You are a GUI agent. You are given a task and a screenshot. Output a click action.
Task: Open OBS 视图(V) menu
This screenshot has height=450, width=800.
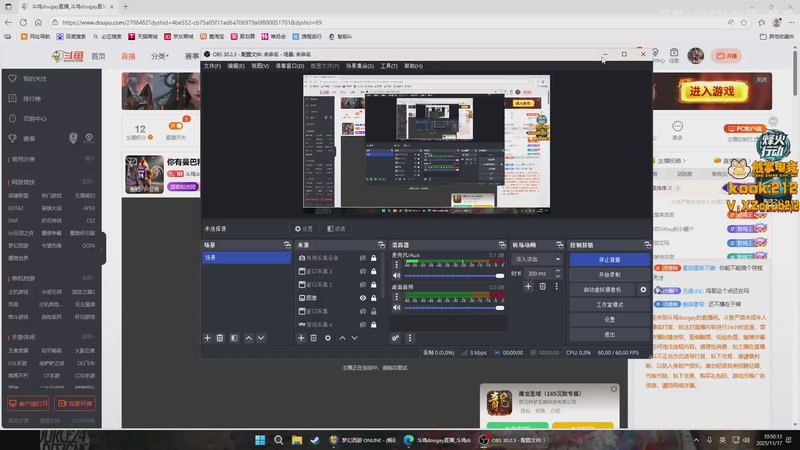pos(260,66)
